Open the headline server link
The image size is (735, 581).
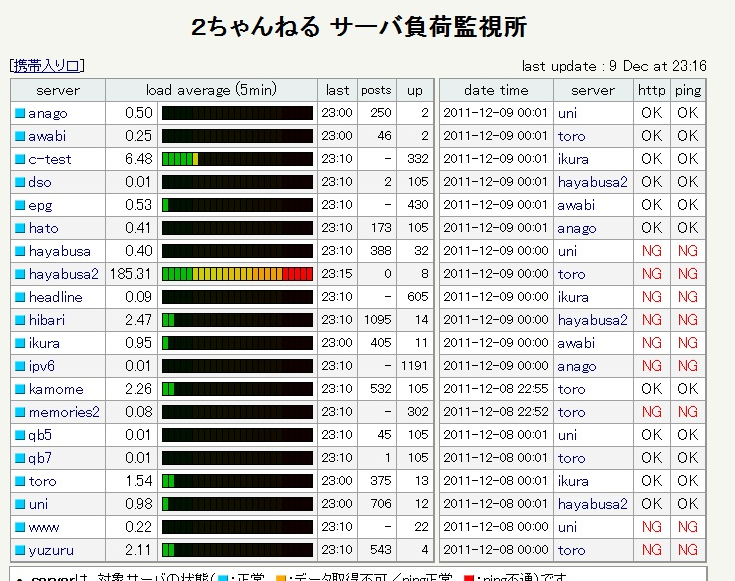coord(56,297)
